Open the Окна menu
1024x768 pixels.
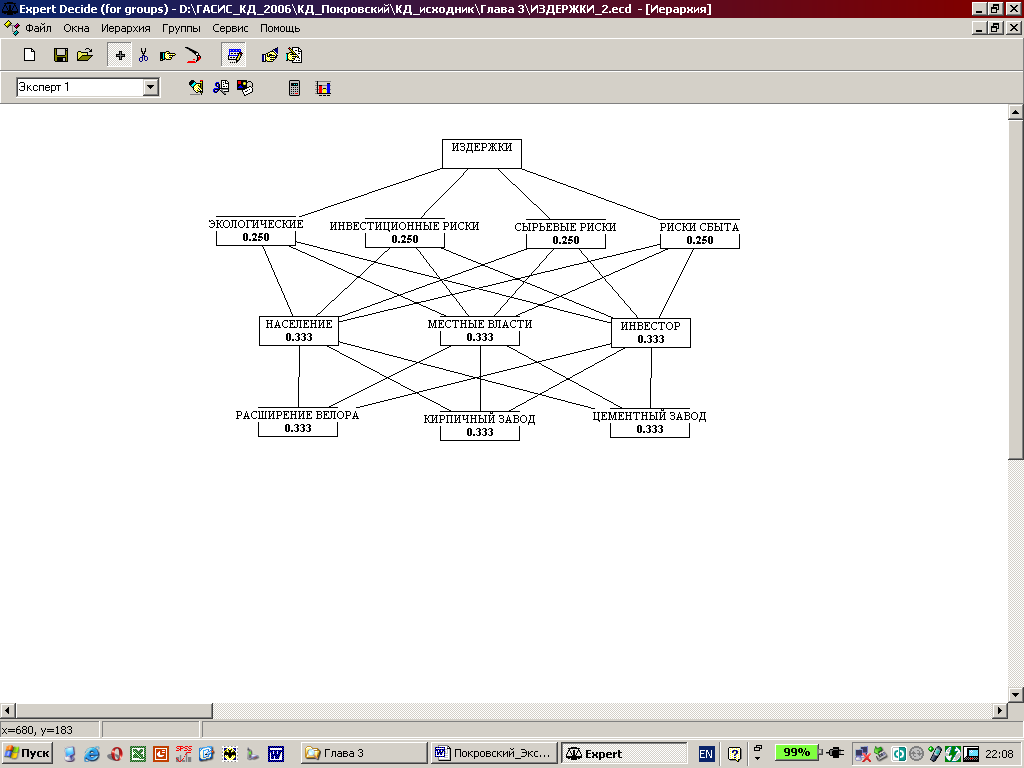[76, 28]
